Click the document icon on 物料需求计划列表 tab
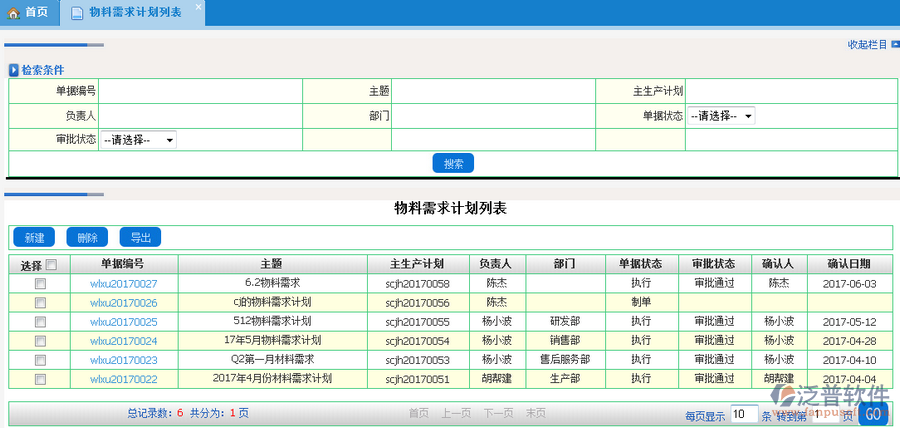This screenshot has height=428, width=900. [77, 13]
